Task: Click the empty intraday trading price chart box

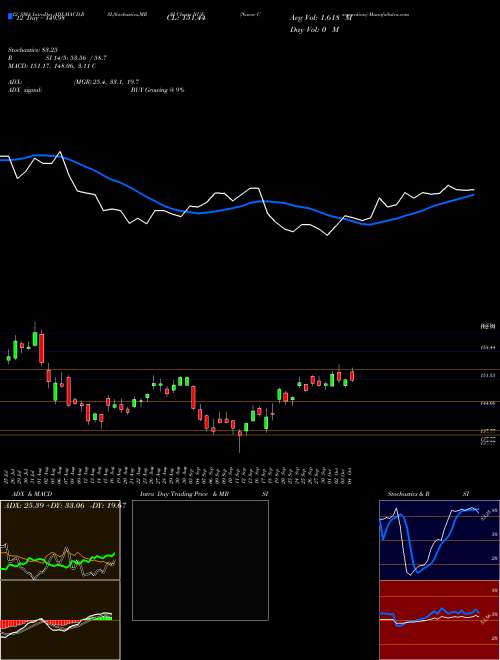Action: [x=200, y=560]
